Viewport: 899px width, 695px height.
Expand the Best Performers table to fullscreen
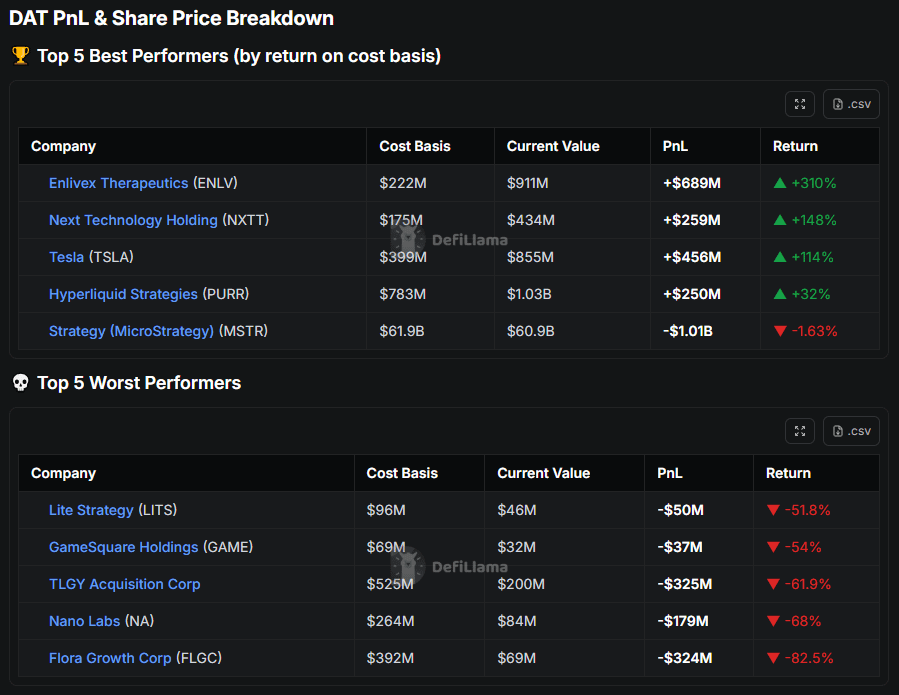pos(800,104)
